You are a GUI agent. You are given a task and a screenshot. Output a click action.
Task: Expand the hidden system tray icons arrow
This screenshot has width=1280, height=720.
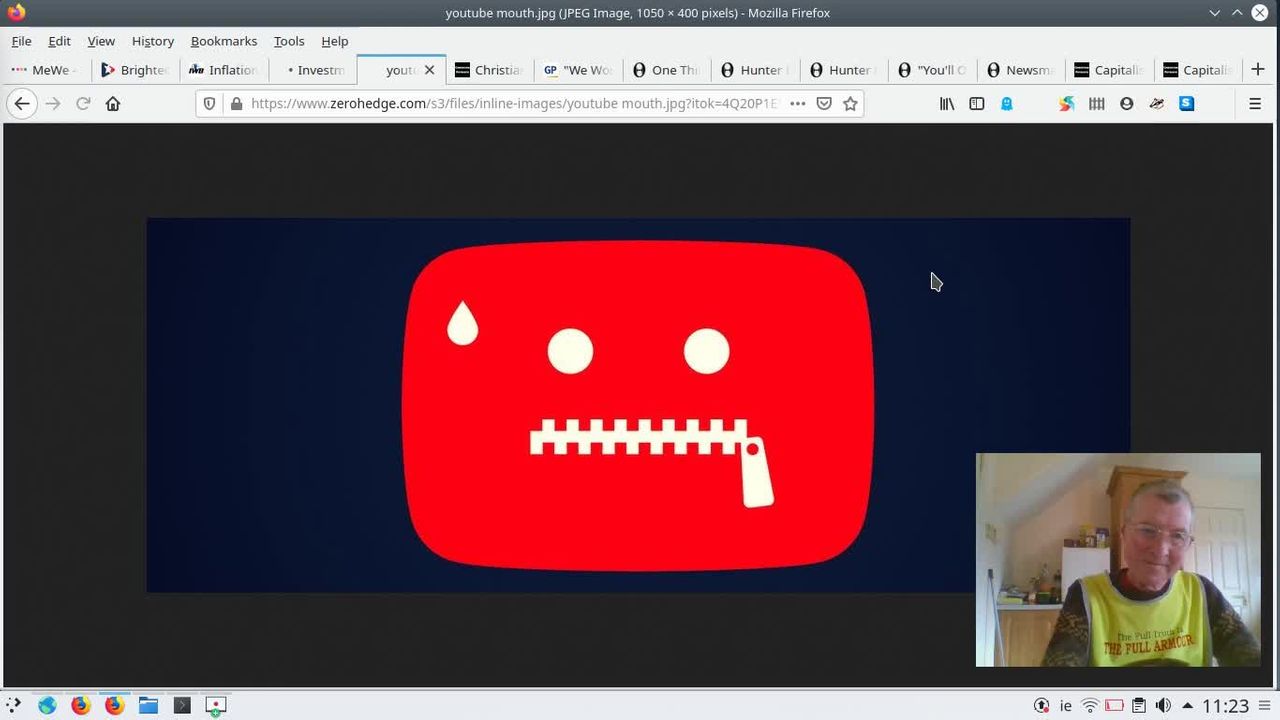coord(1187,706)
